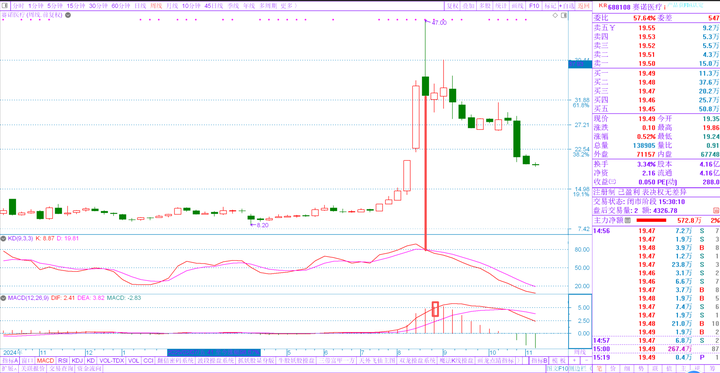
Task: Click the diamond icon at chart top-right
Action: 555,15
